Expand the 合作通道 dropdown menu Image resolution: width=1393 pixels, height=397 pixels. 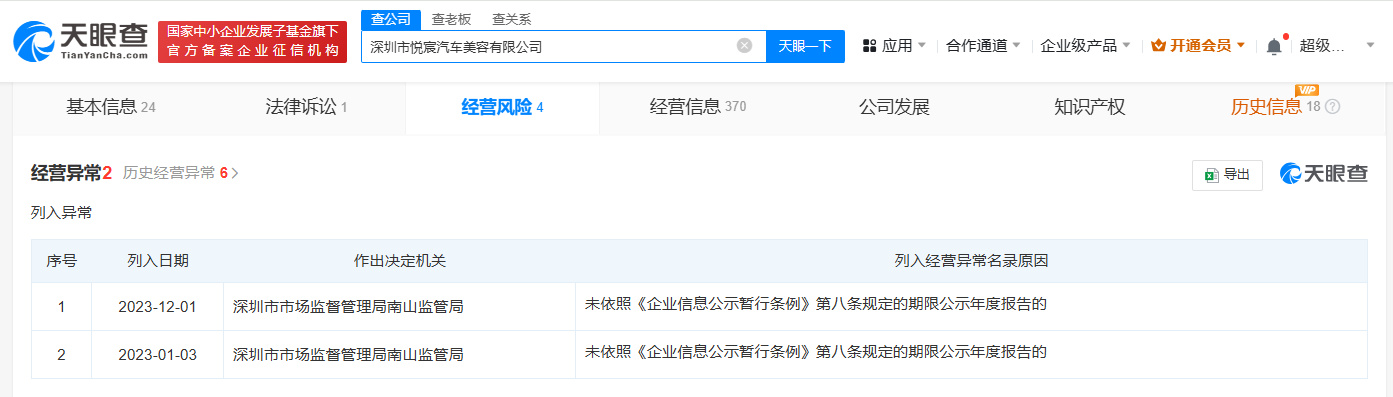click(983, 46)
